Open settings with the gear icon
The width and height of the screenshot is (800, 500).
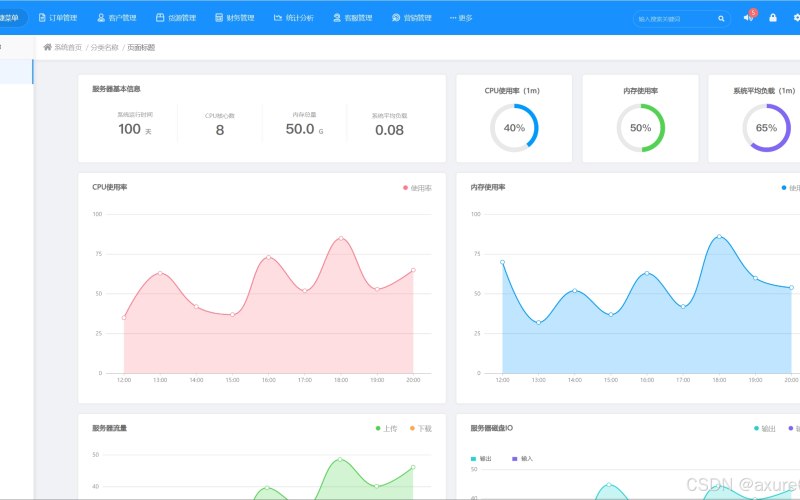tap(796, 18)
